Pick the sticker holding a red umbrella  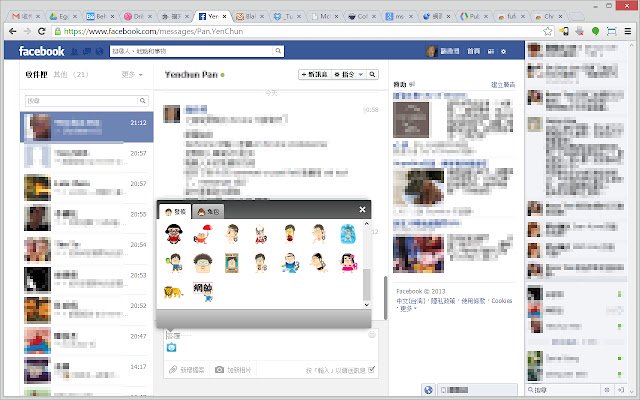[202, 234]
